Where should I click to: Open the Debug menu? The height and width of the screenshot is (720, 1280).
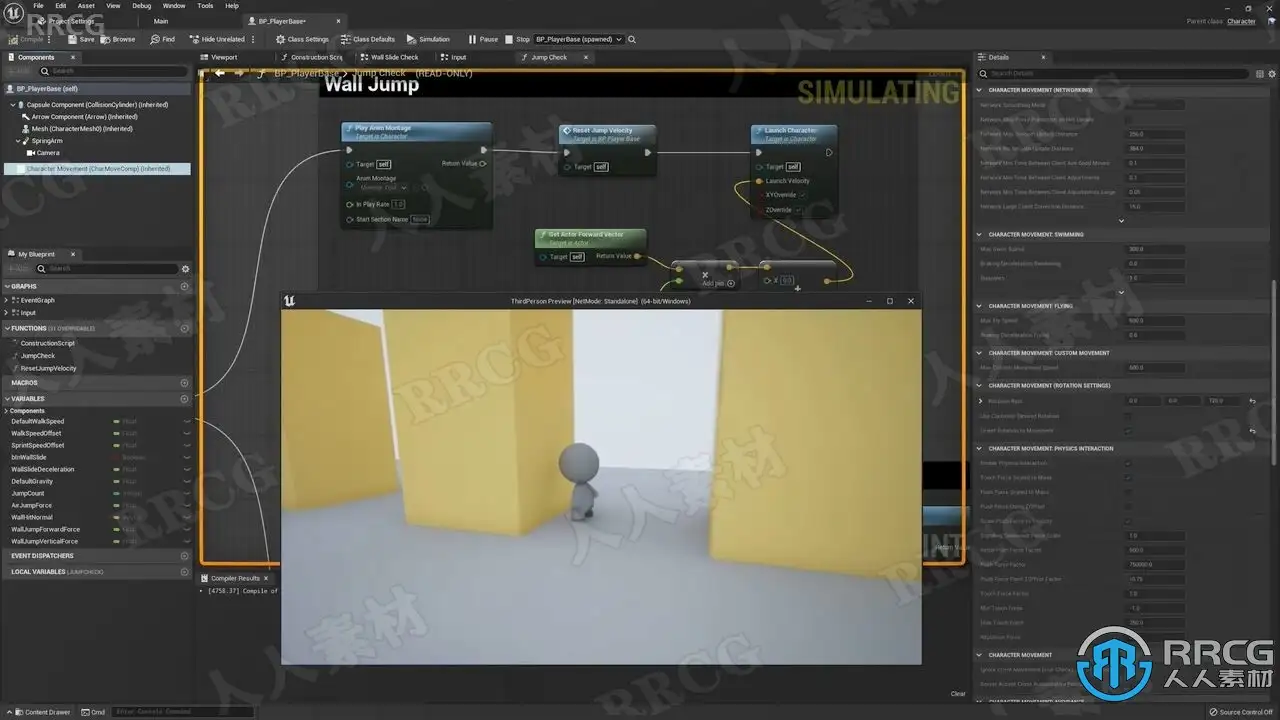(142, 6)
